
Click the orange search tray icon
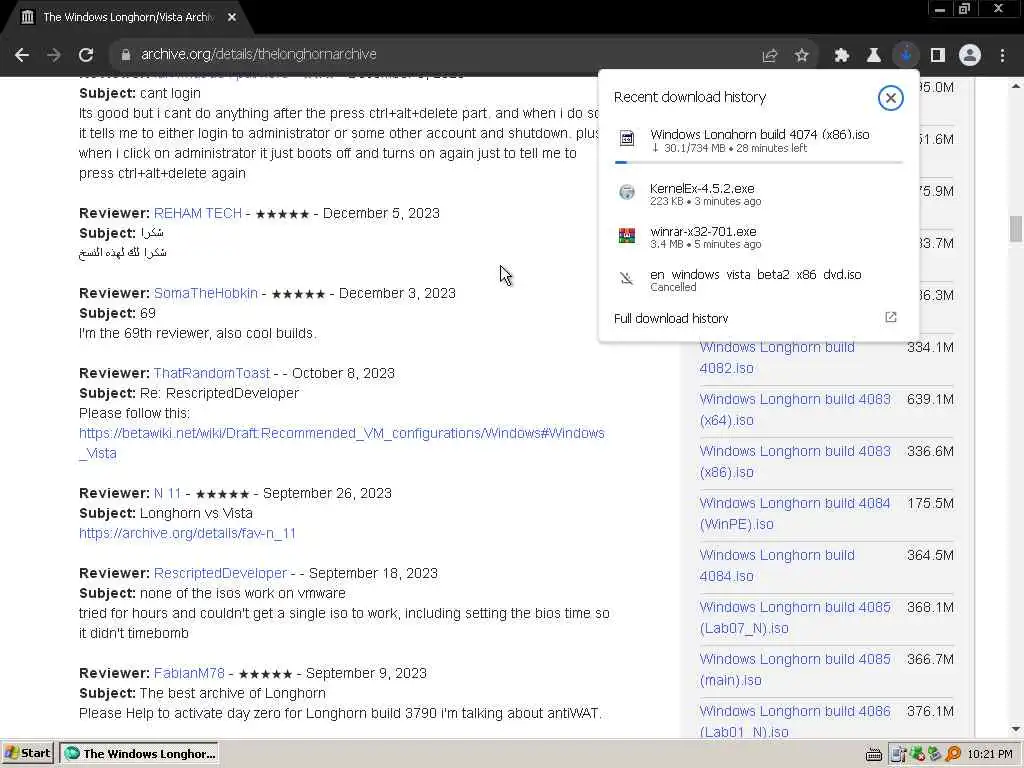953,754
